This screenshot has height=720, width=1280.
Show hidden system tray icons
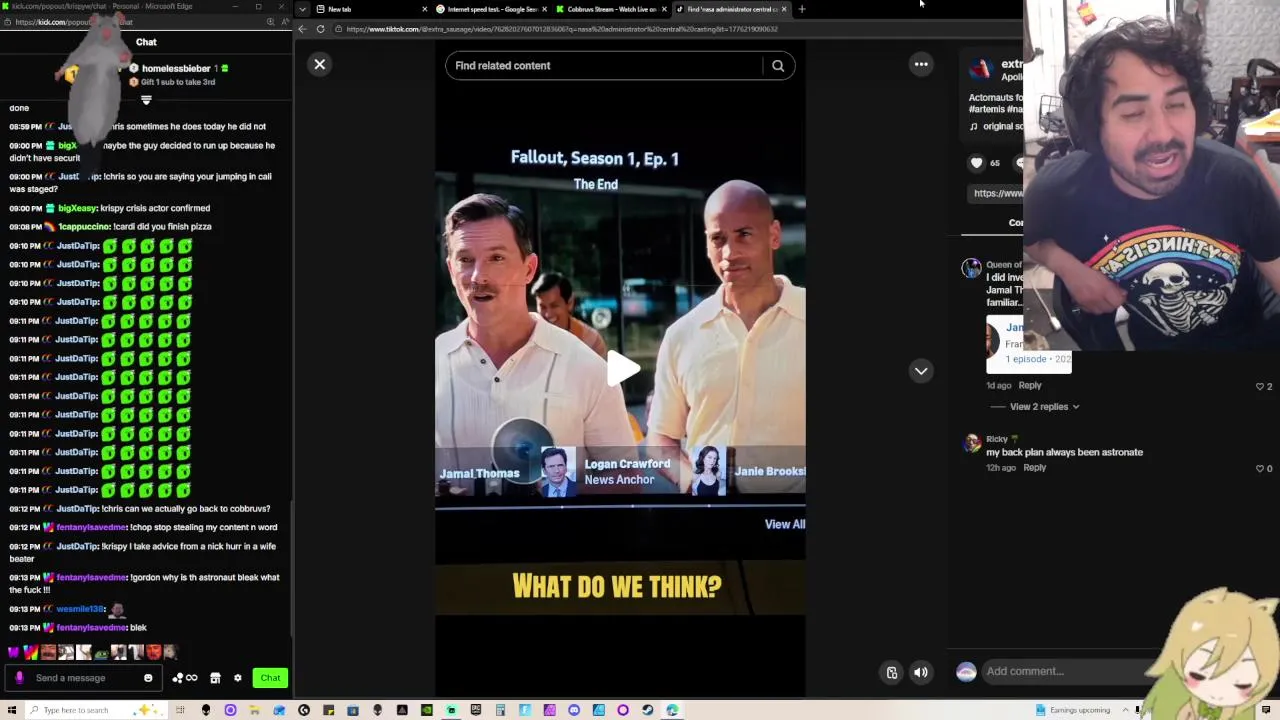1125,710
